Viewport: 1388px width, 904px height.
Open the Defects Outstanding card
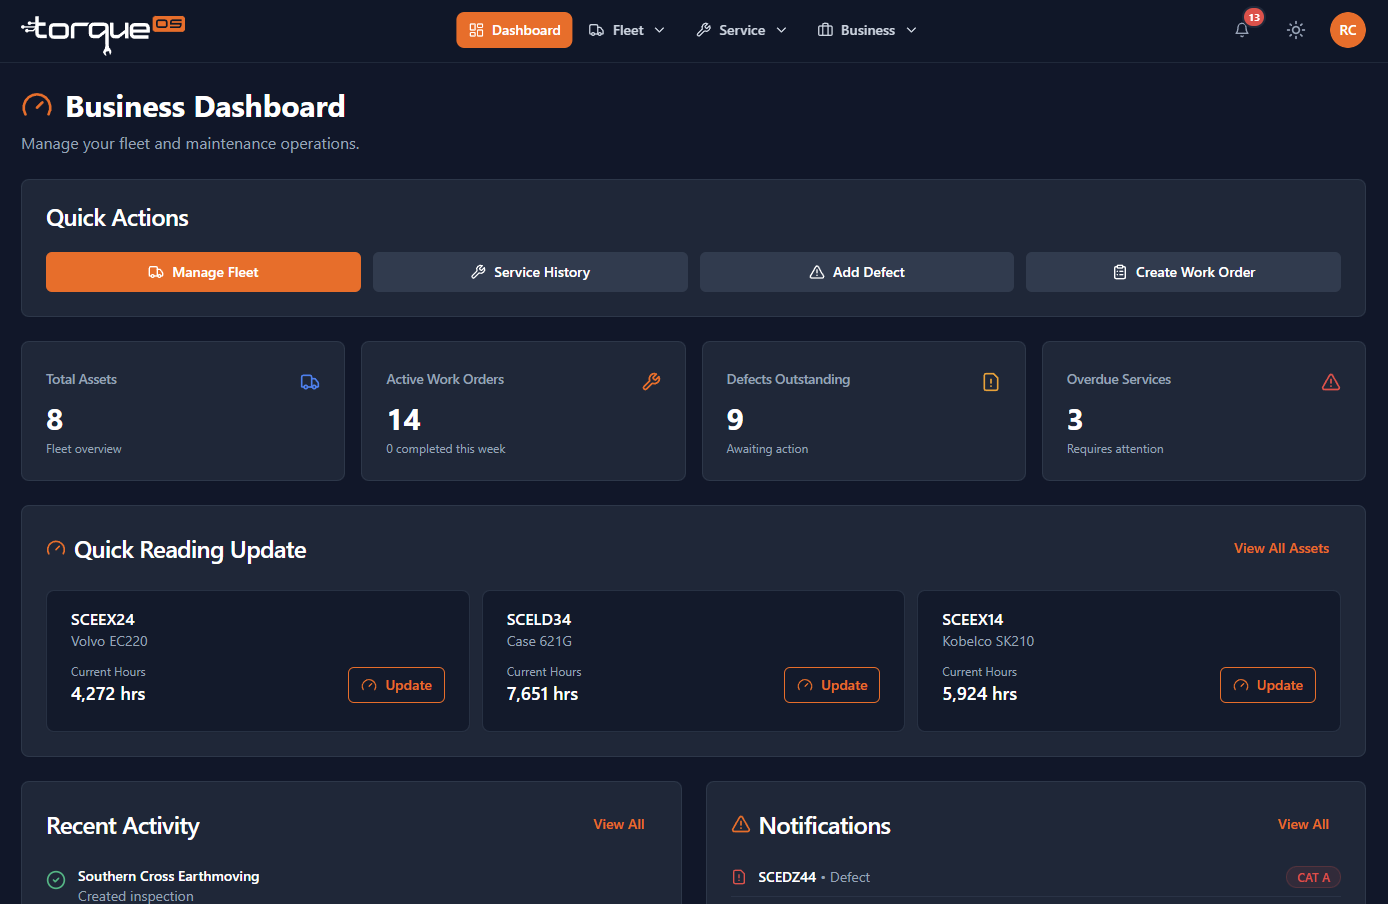pos(864,411)
